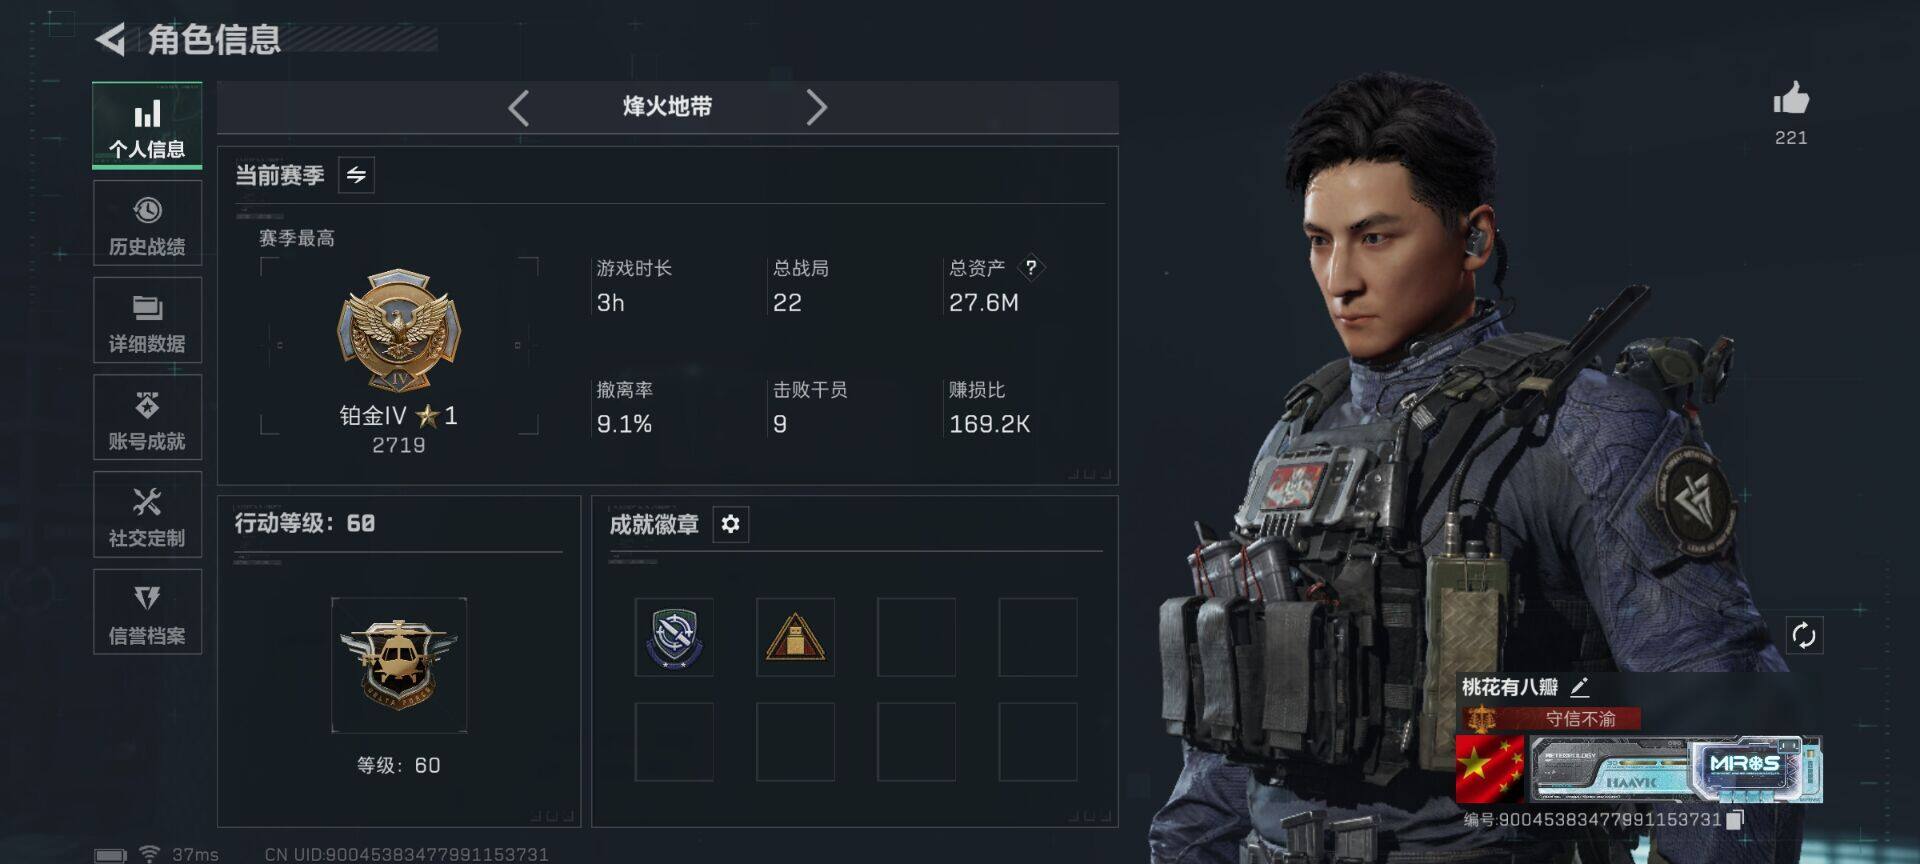Click the character rotate refresh icon
This screenshot has height=864, width=1920.
1804,635
